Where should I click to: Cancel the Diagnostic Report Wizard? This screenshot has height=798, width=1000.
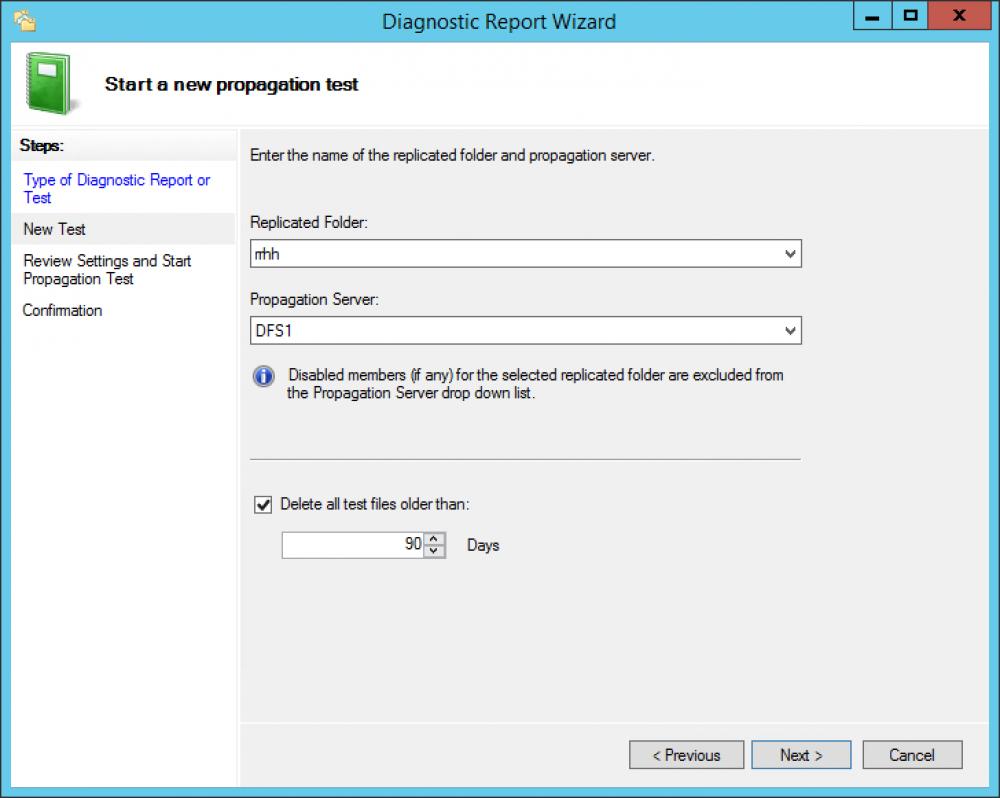point(912,755)
